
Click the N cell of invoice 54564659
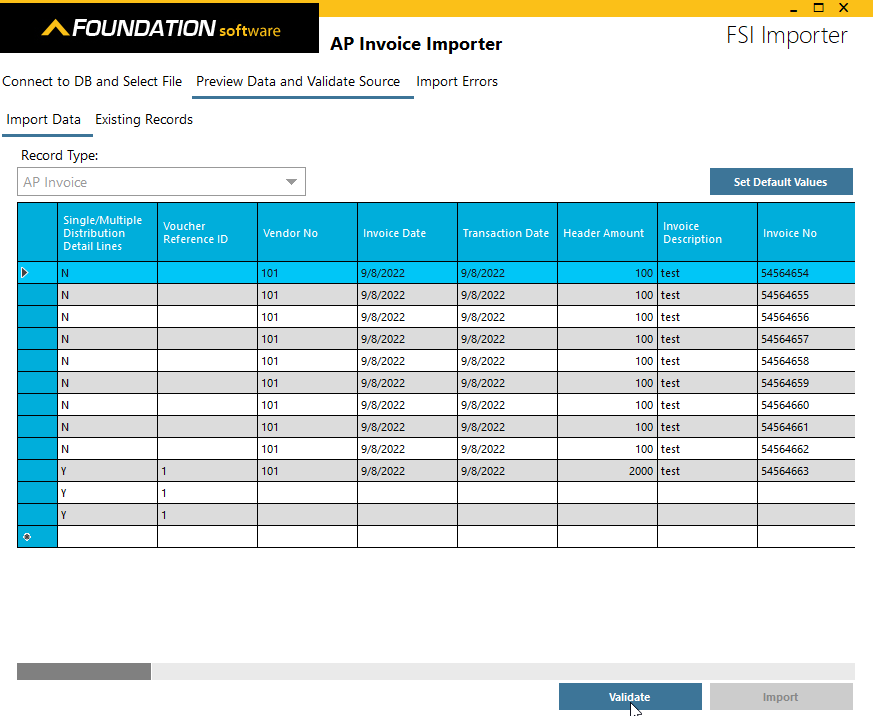(x=107, y=383)
